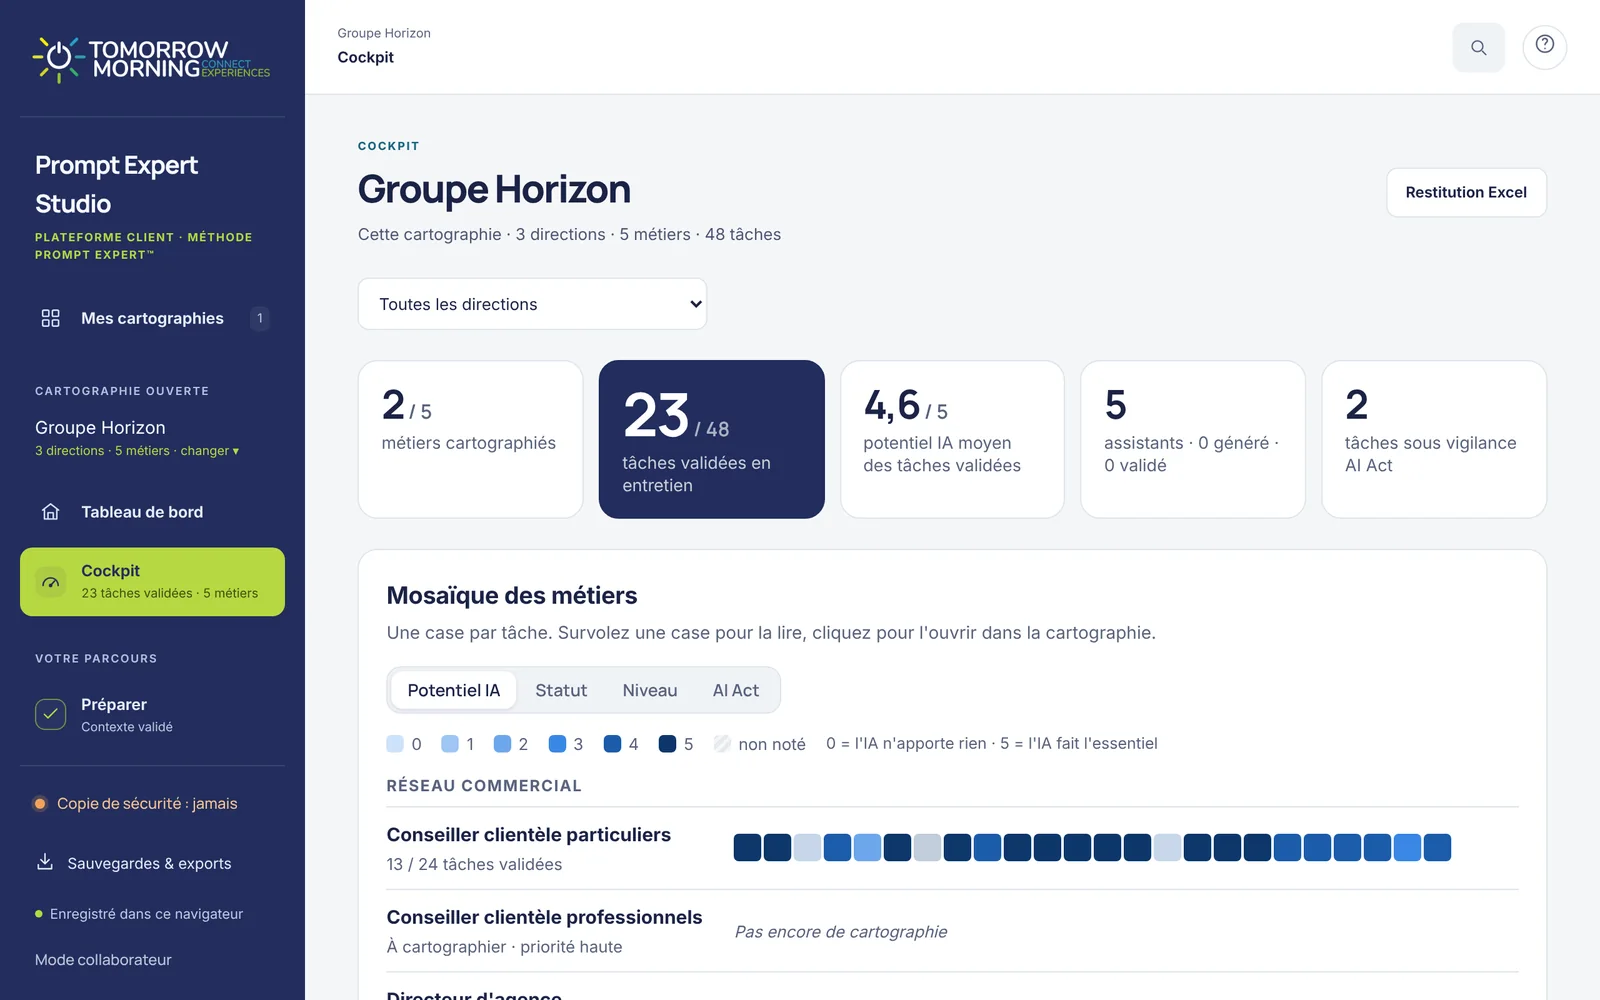Select the 2 / 5 métiers cartographiés card

(x=470, y=439)
